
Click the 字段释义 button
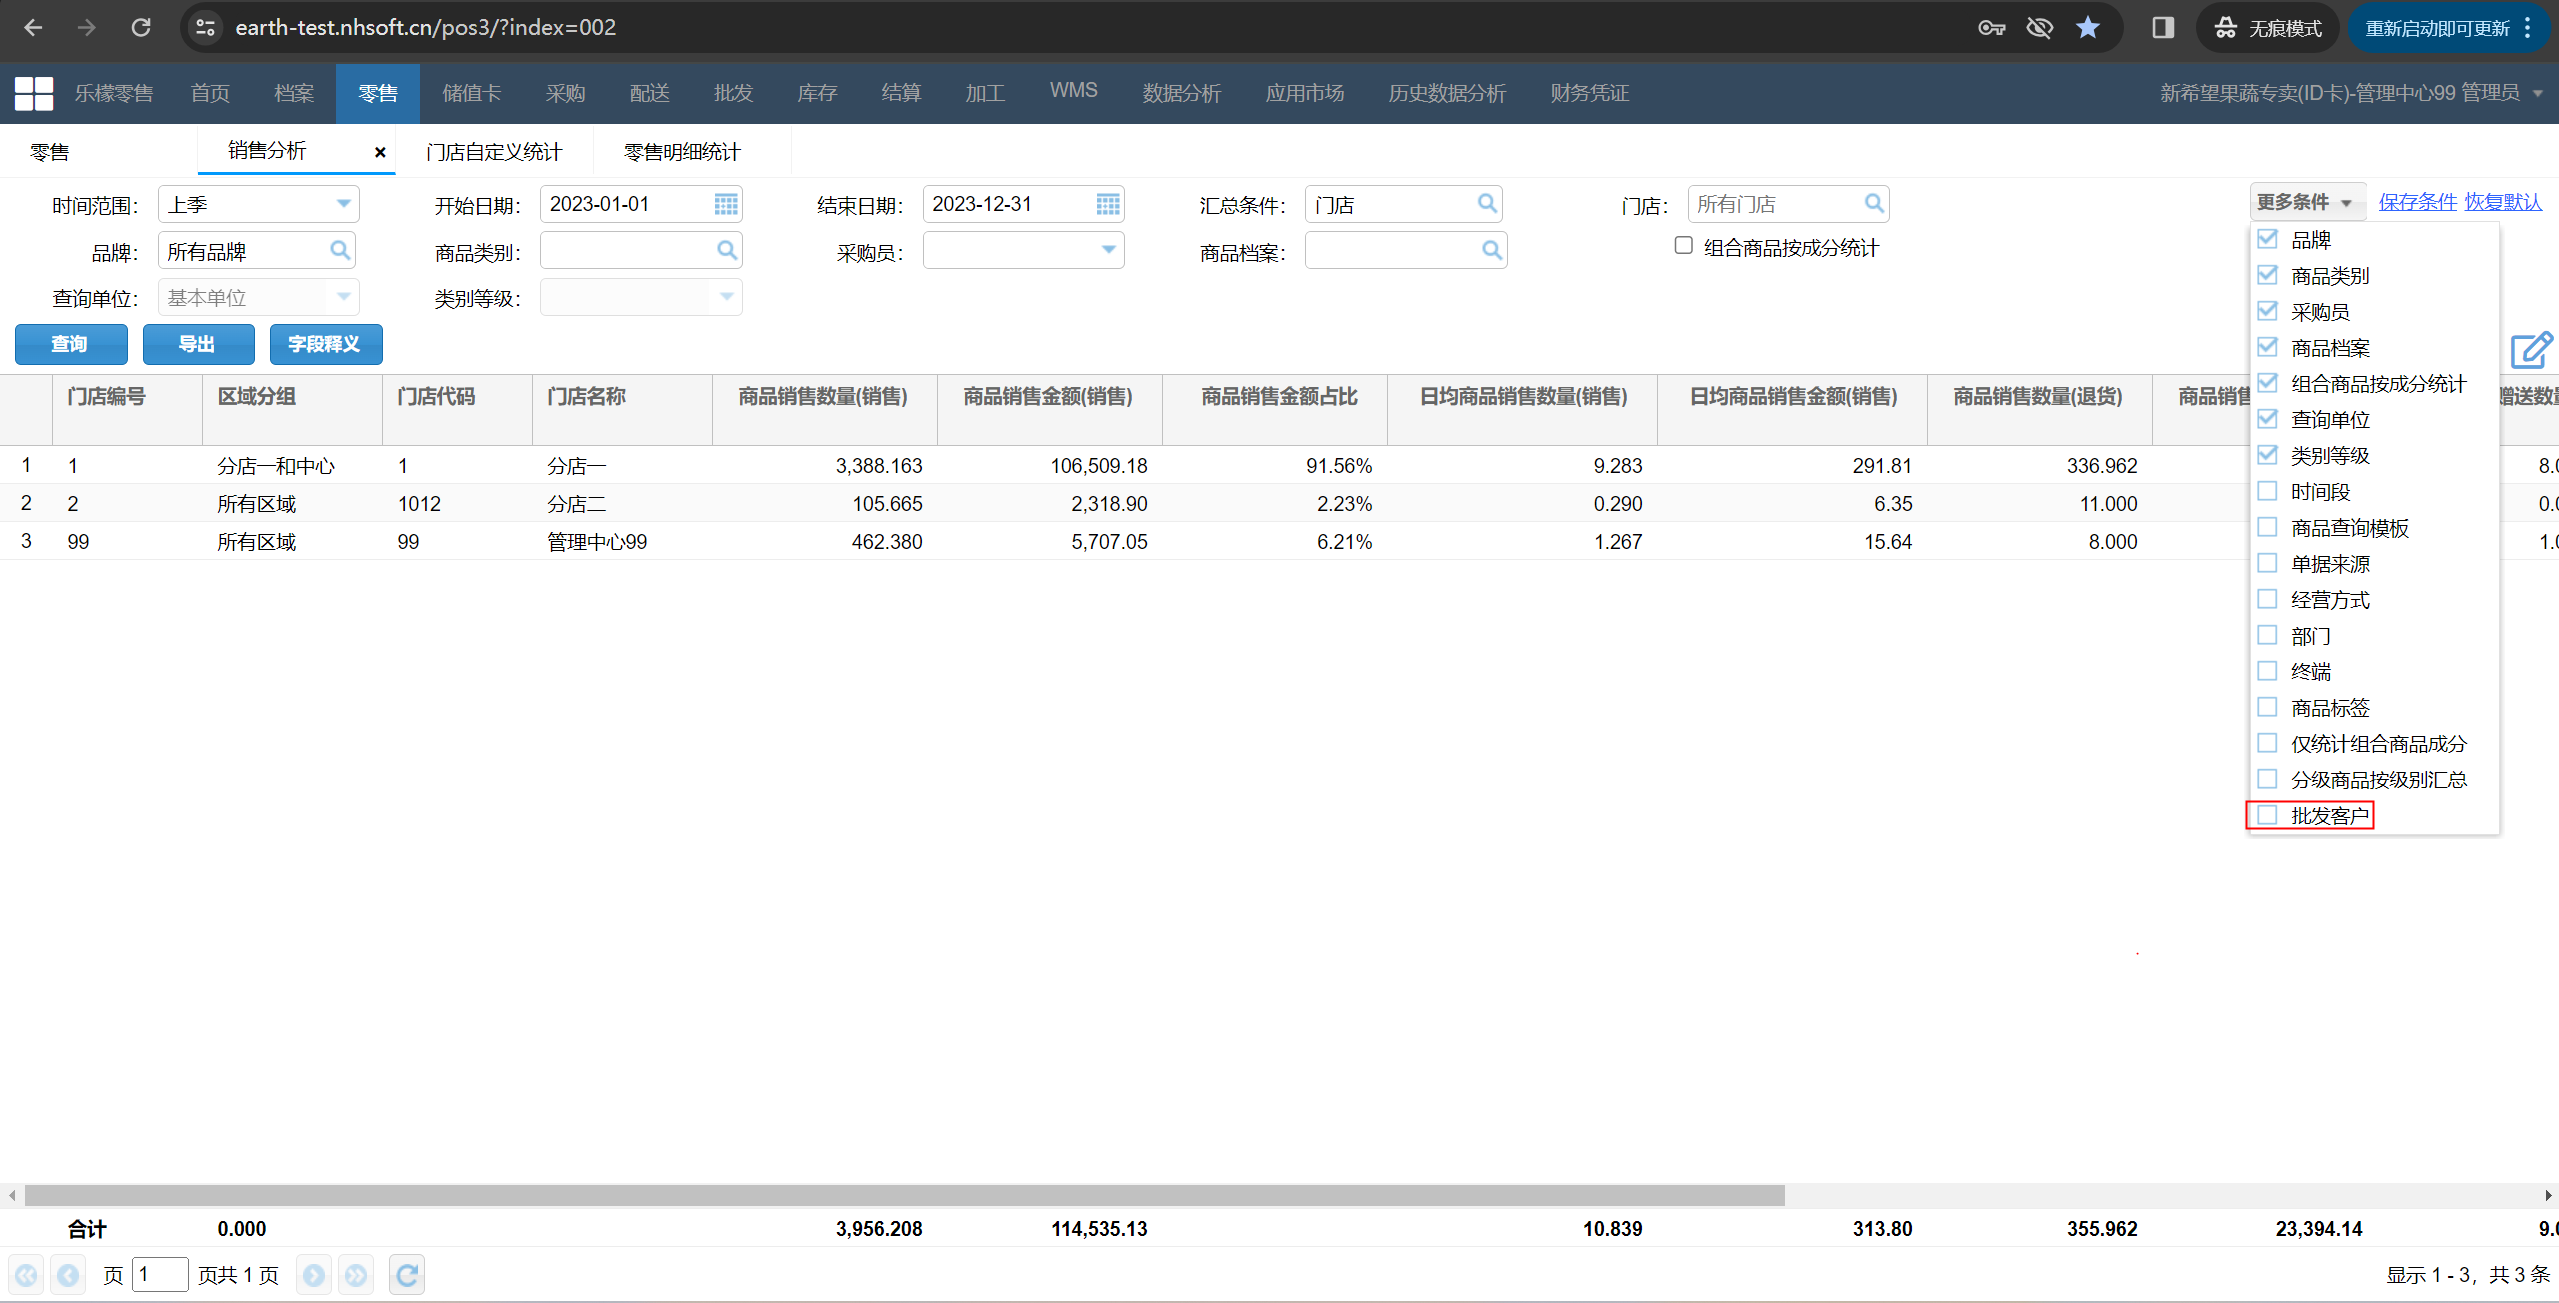326,344
